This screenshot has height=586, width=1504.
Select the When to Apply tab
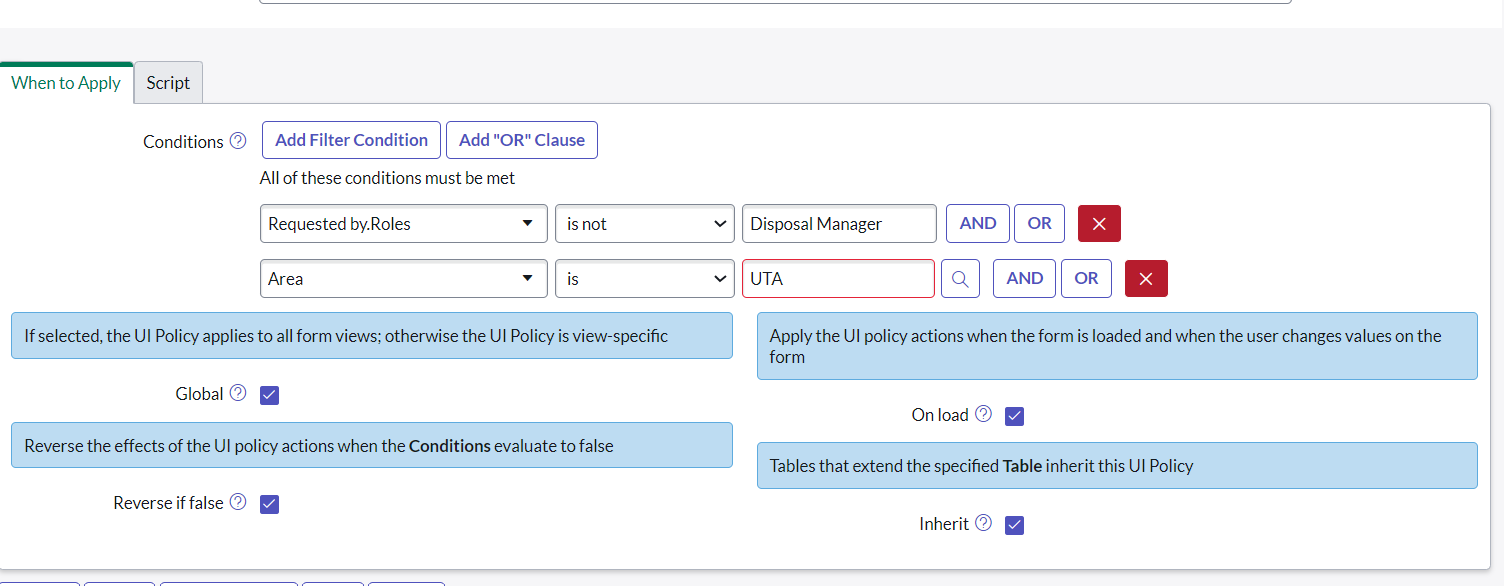pyautogui.click(x=66, y=83)
